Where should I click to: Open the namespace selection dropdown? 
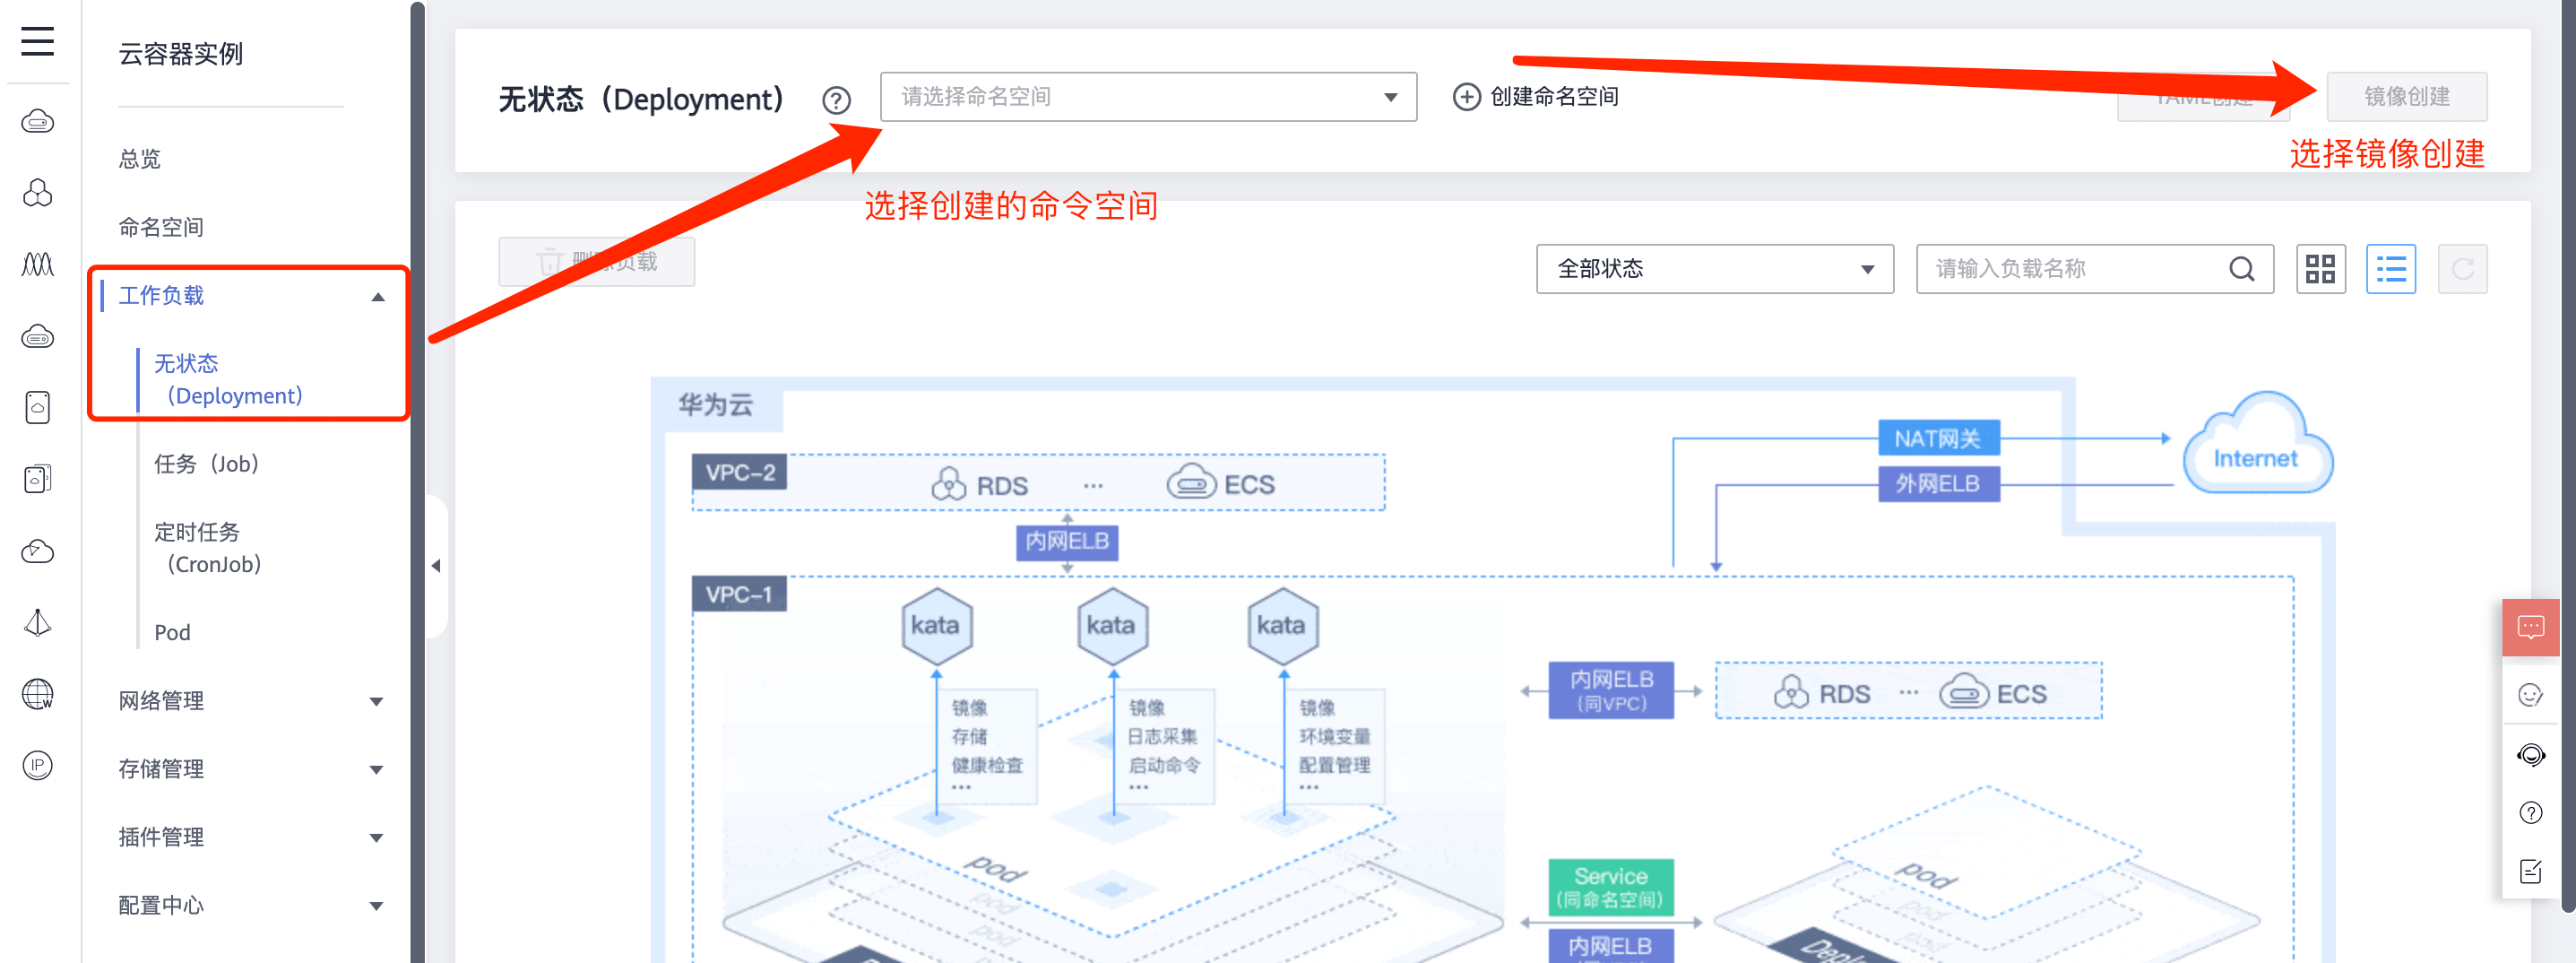pos(1147,97)
